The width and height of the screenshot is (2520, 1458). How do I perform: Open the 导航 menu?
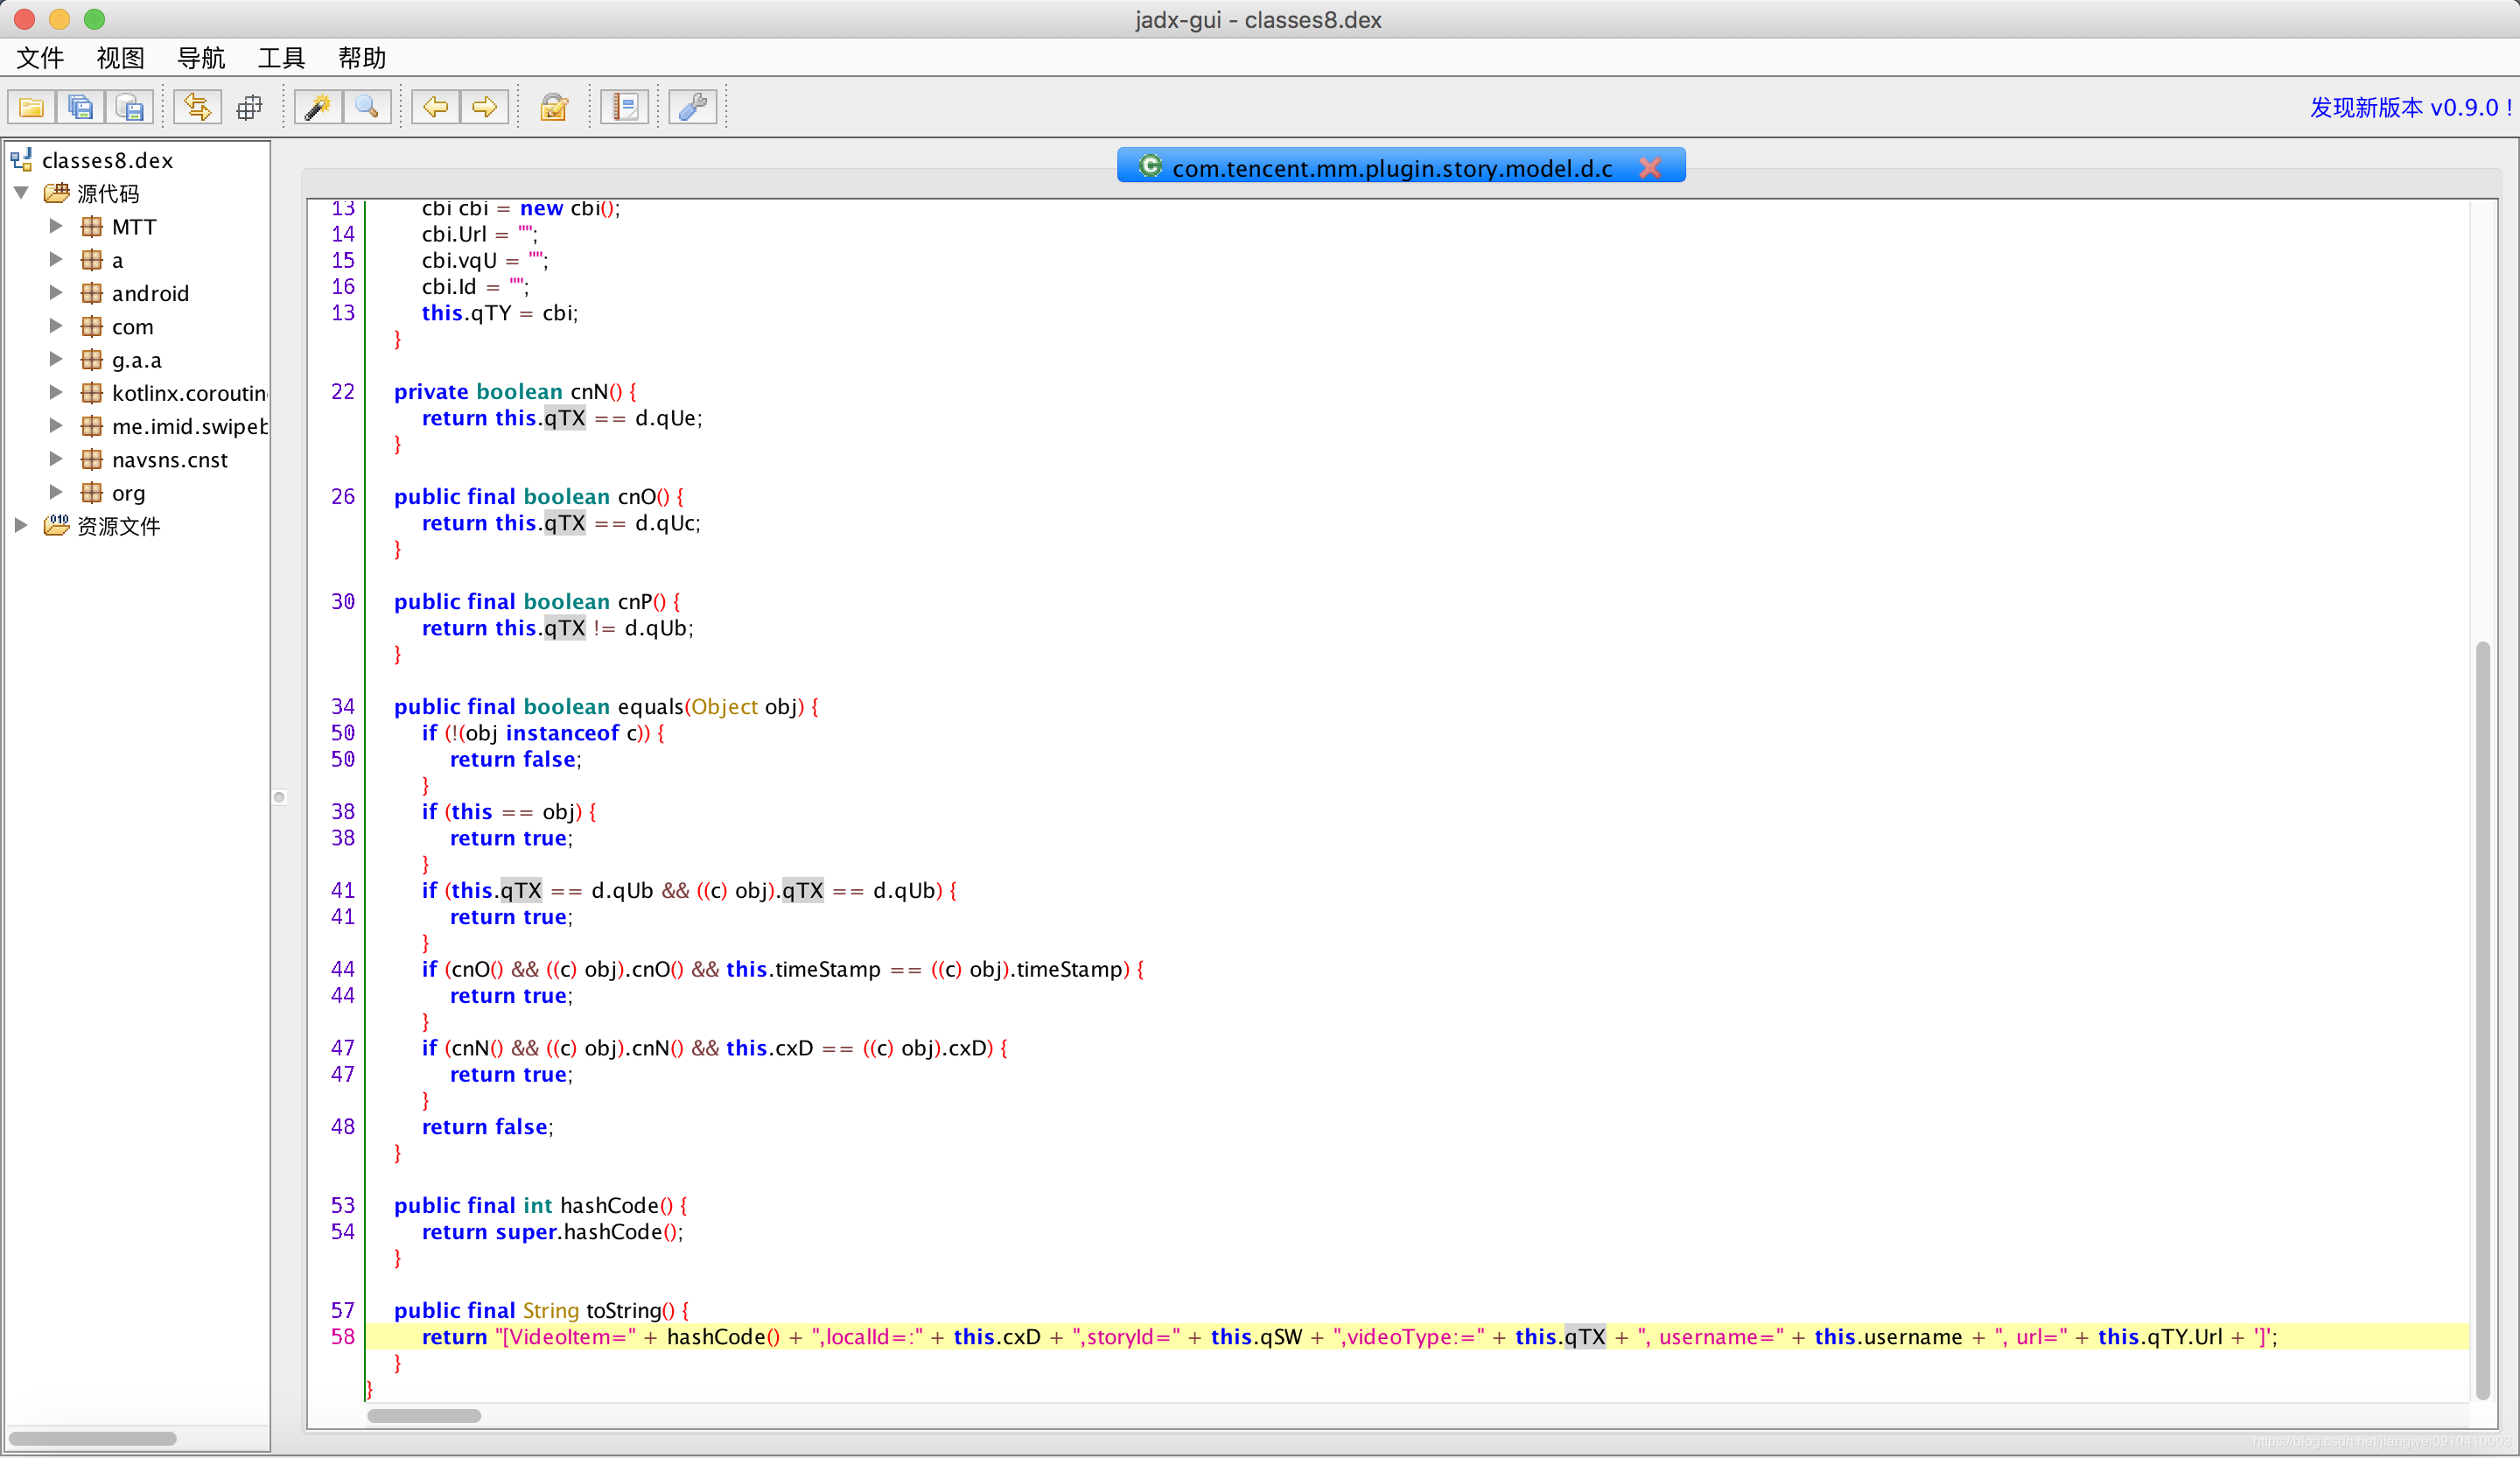coord(201,58)
